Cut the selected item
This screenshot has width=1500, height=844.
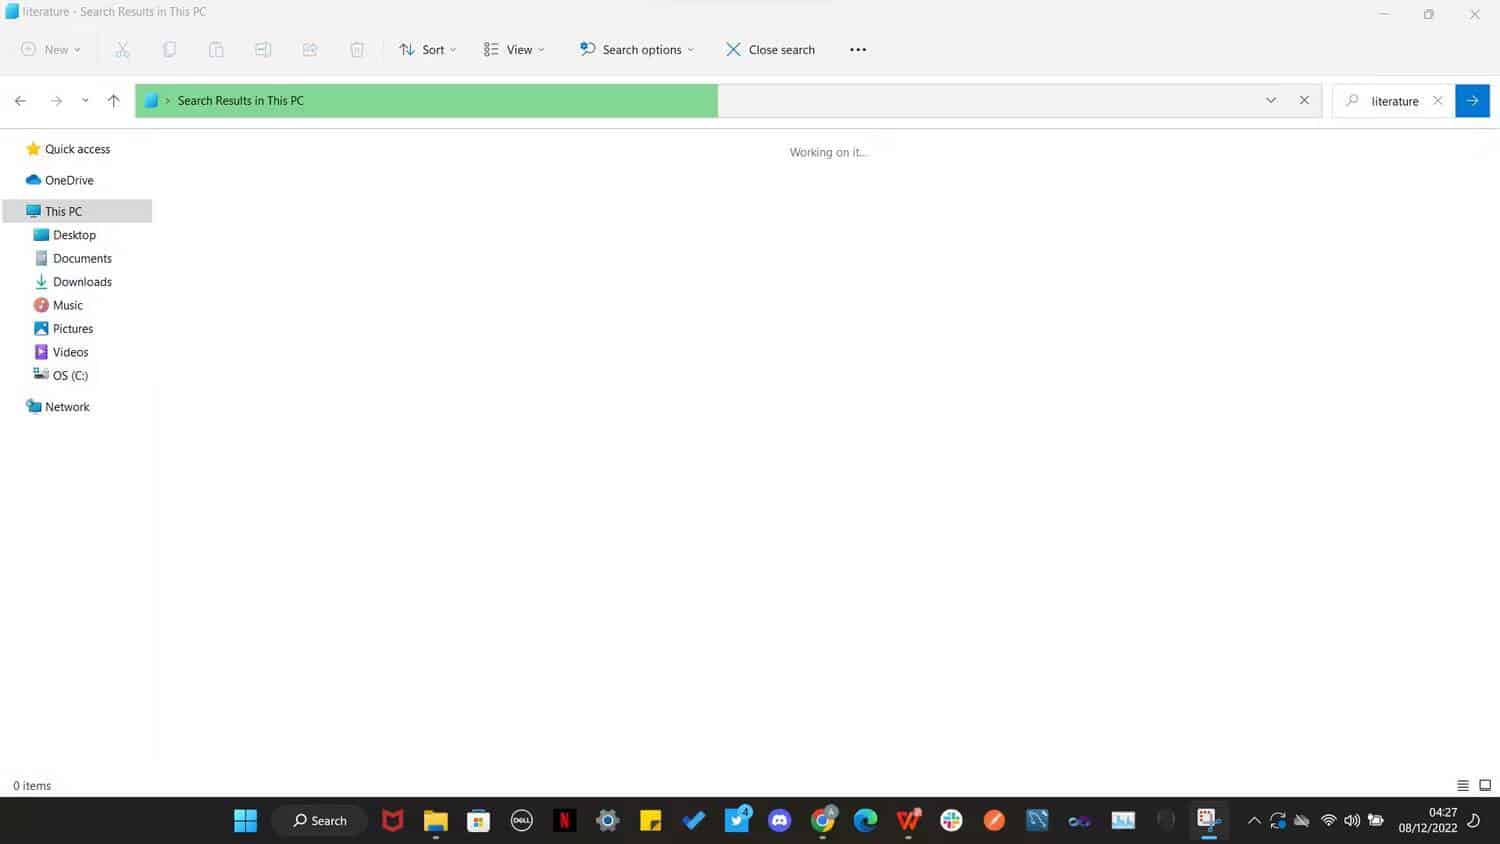pyautogui.click(x=122, y=49)
